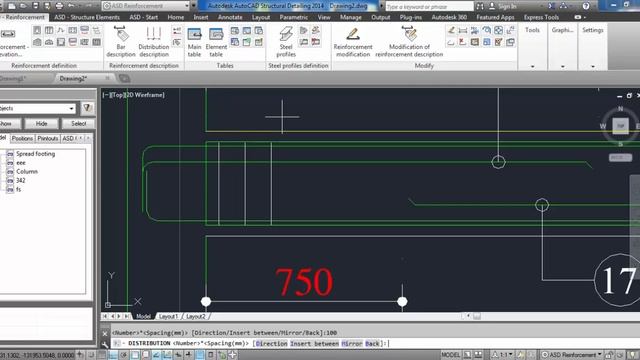Switch to the Positions tab in the left panel
The height and width of the screenshot is (360, 640).
pyautogui.click(x=22, y=138)
